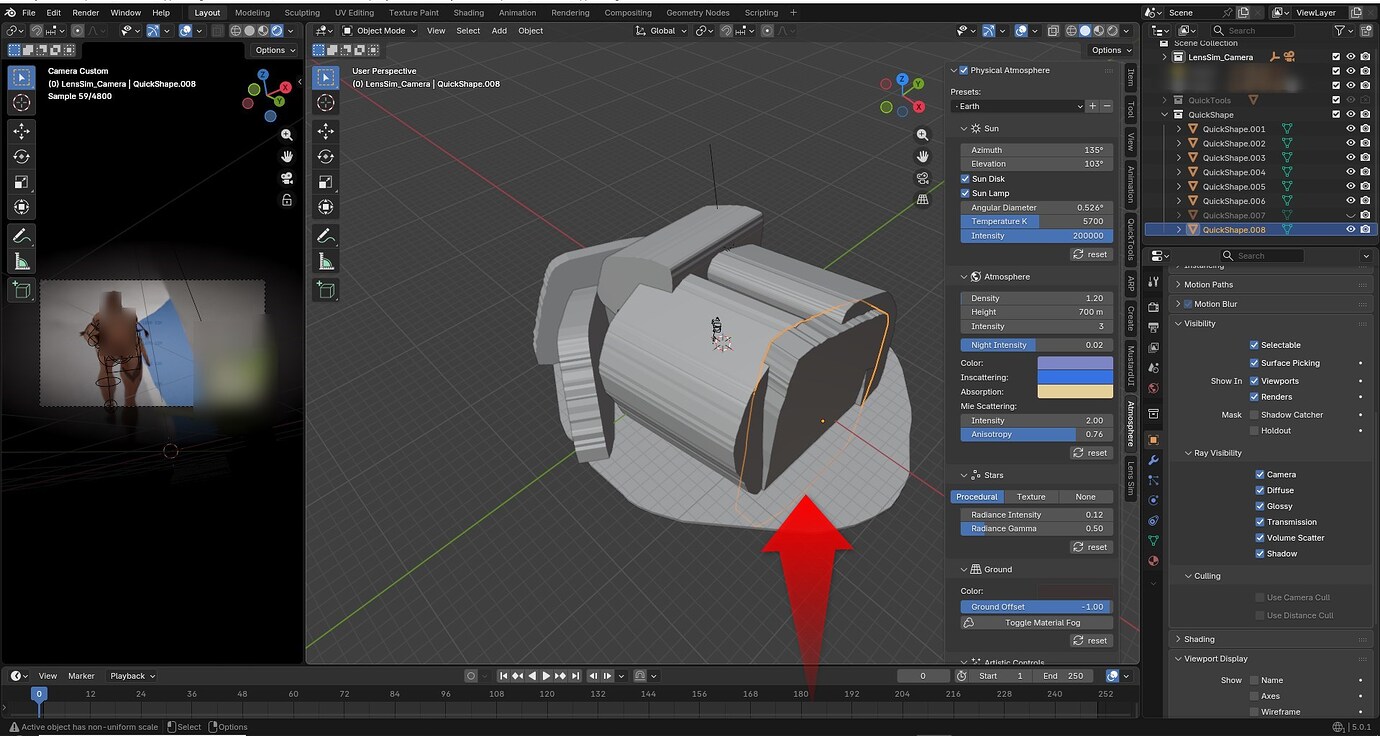
Task: Select the Texture option for Stars
Action: [x=1031, y=497]
